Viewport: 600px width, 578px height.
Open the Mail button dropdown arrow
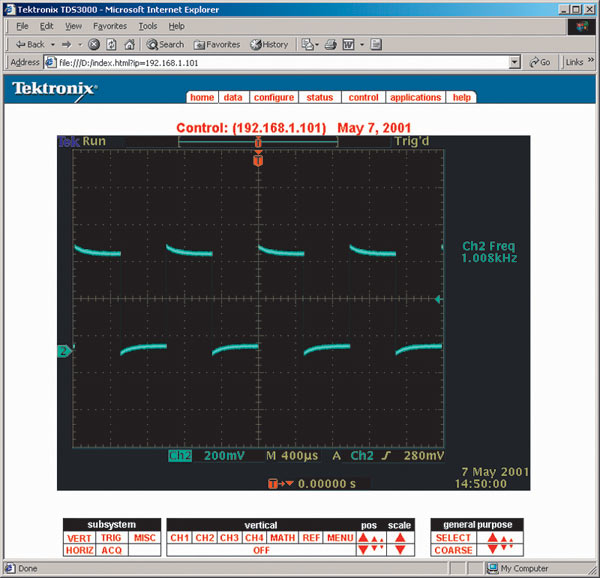pos(317,45)
